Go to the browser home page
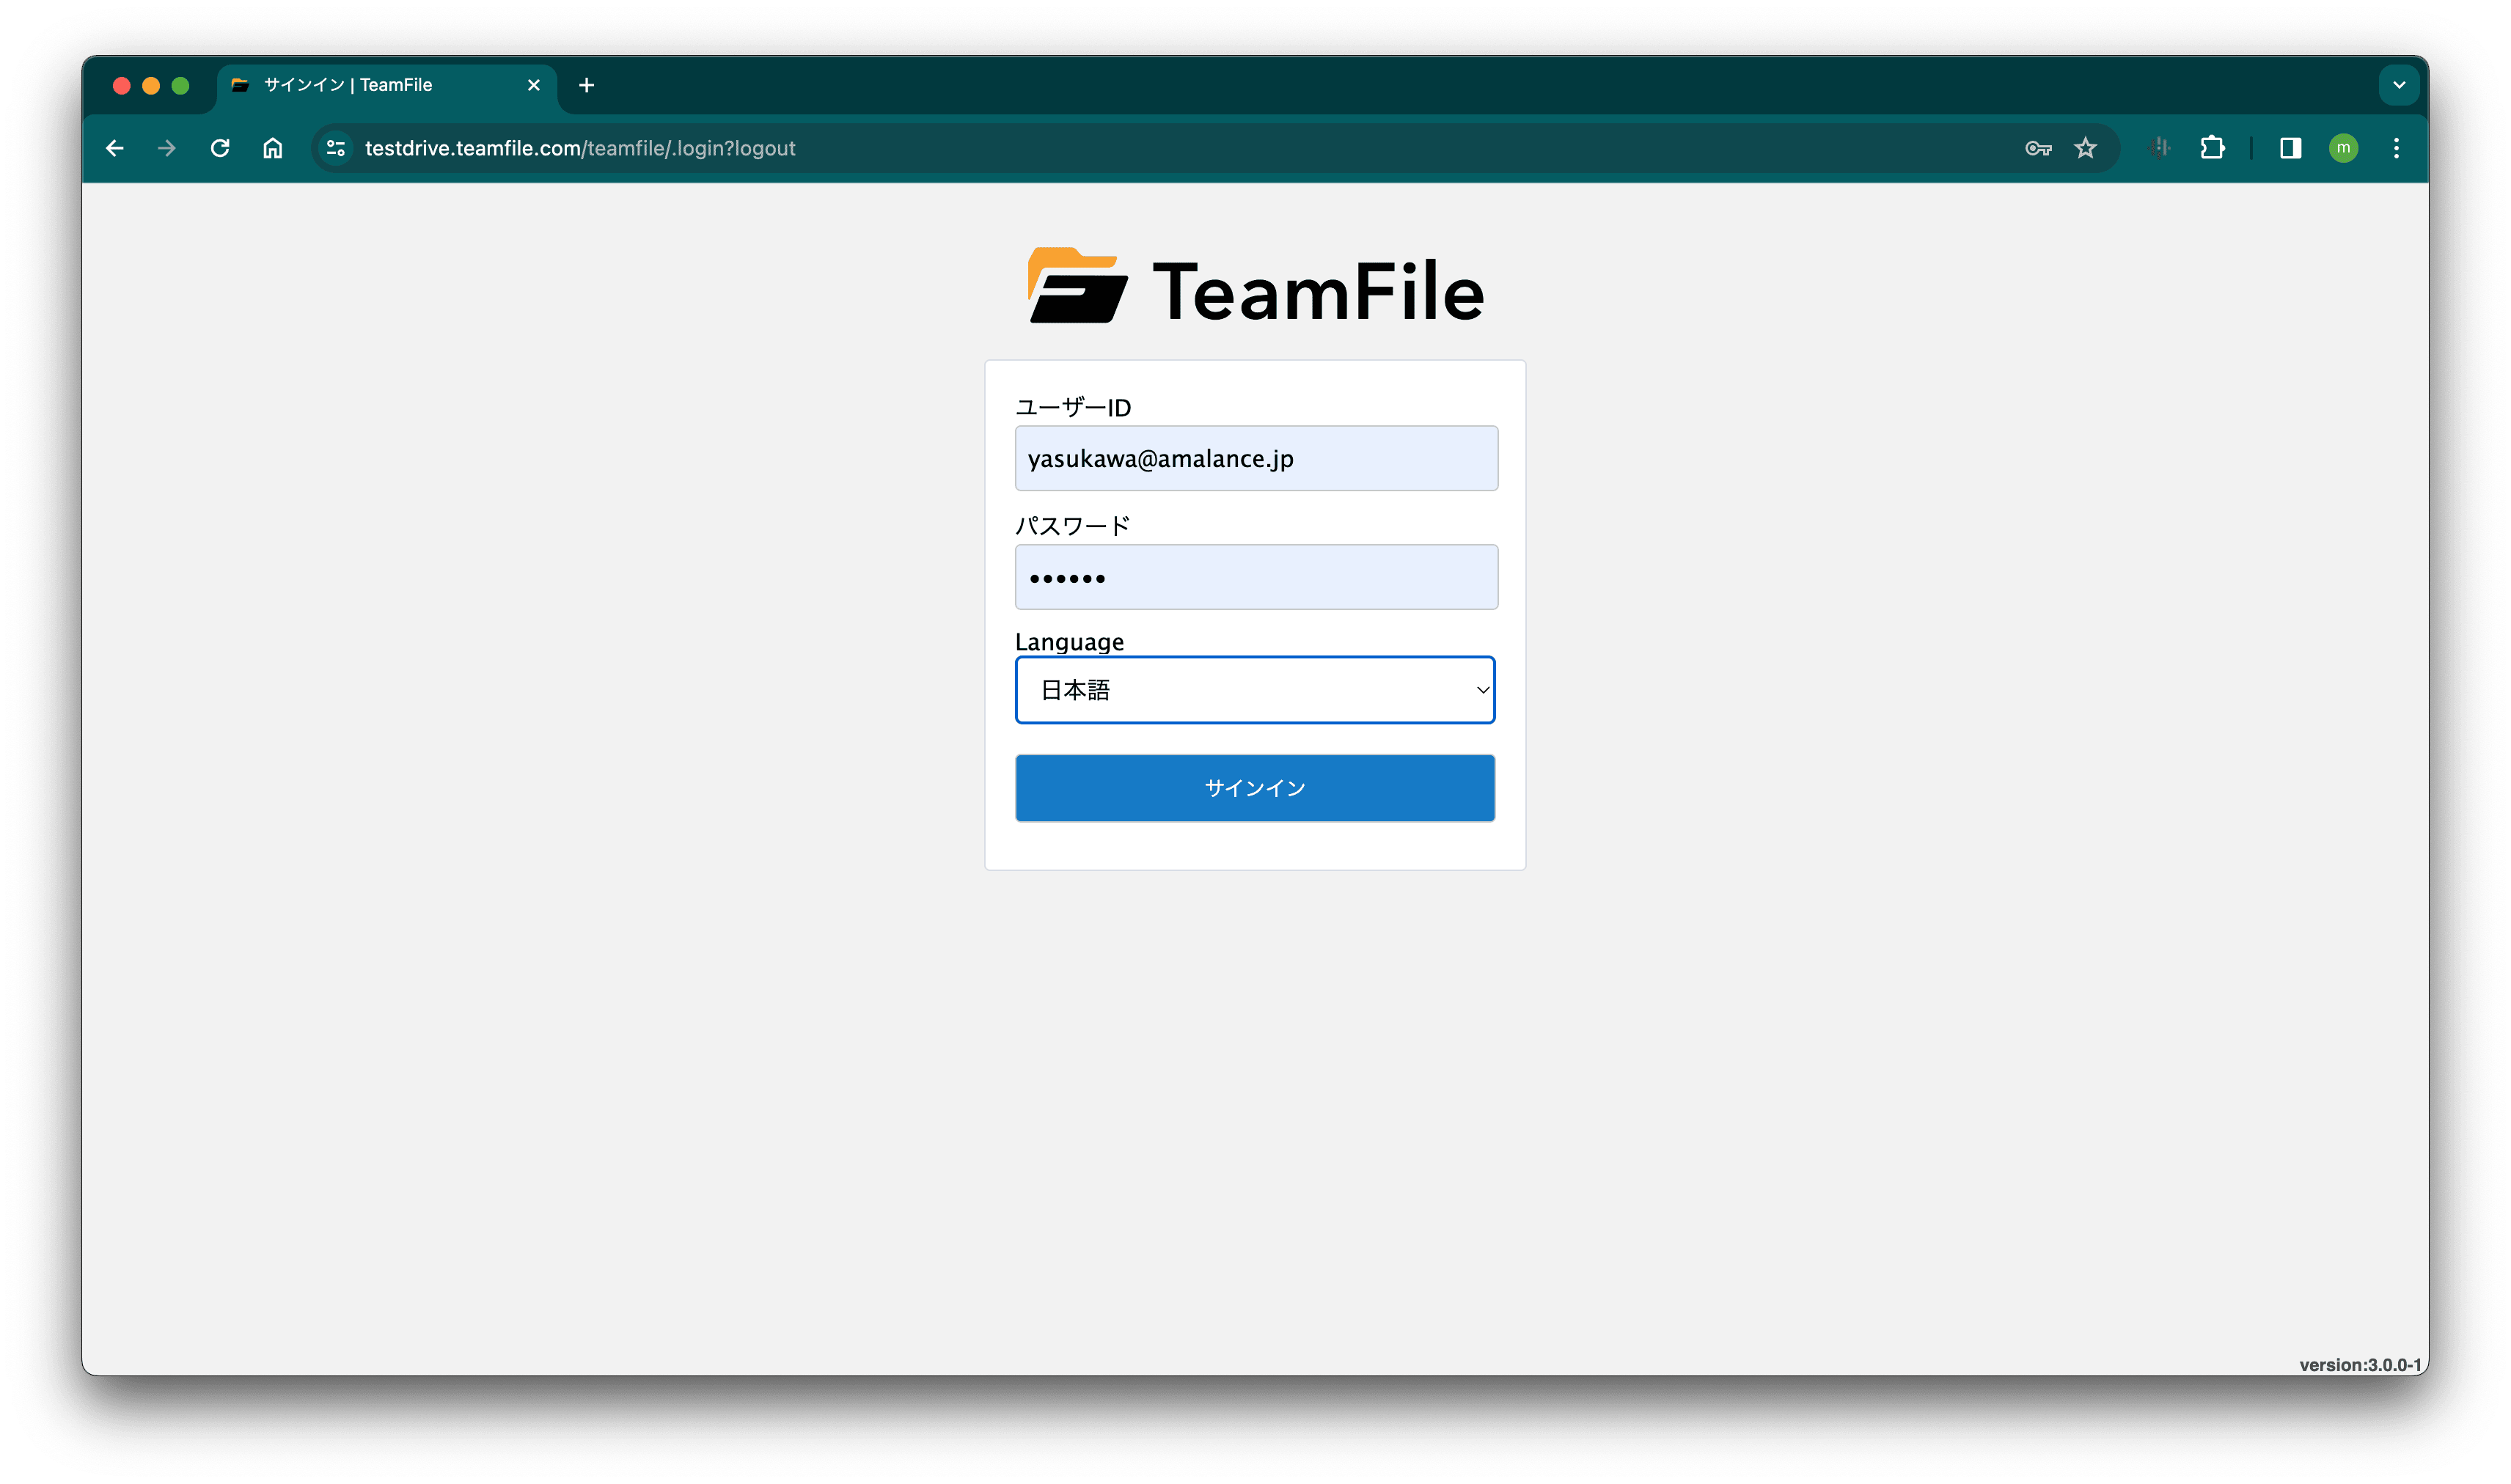The height and width of the screenshot is (1484, 2511). (272, 148)
